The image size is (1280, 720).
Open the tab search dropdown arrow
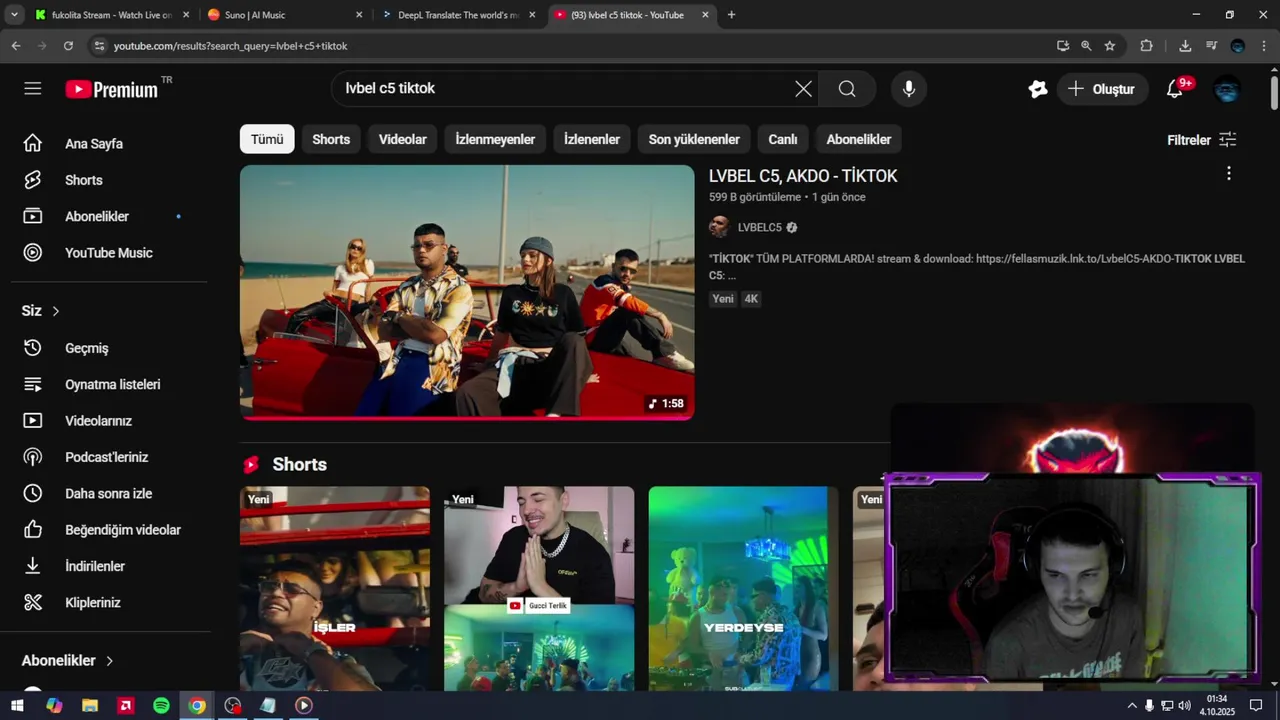pos(14,15)
